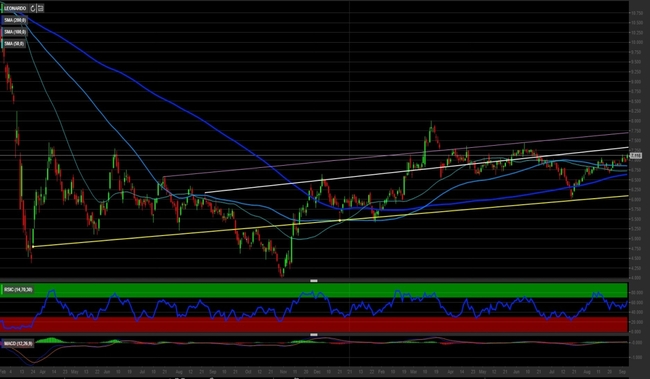Click the refresh icon beside the LEONARDO label

[33, 8]
